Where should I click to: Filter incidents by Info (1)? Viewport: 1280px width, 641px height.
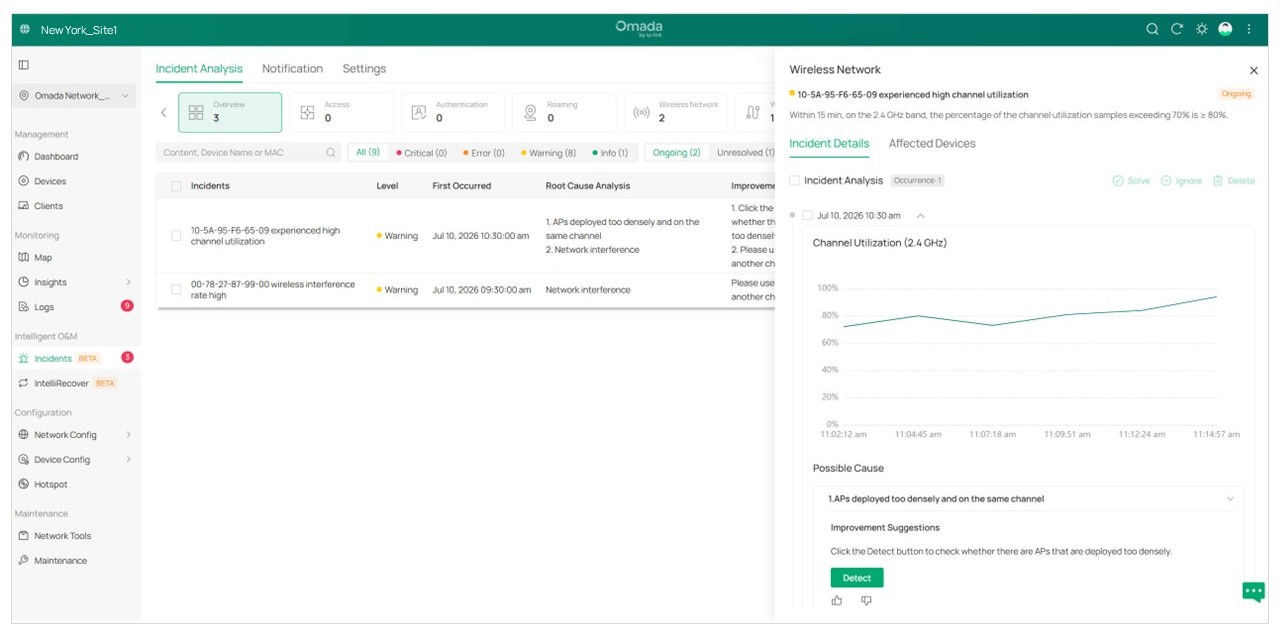(x=610, y=153)
